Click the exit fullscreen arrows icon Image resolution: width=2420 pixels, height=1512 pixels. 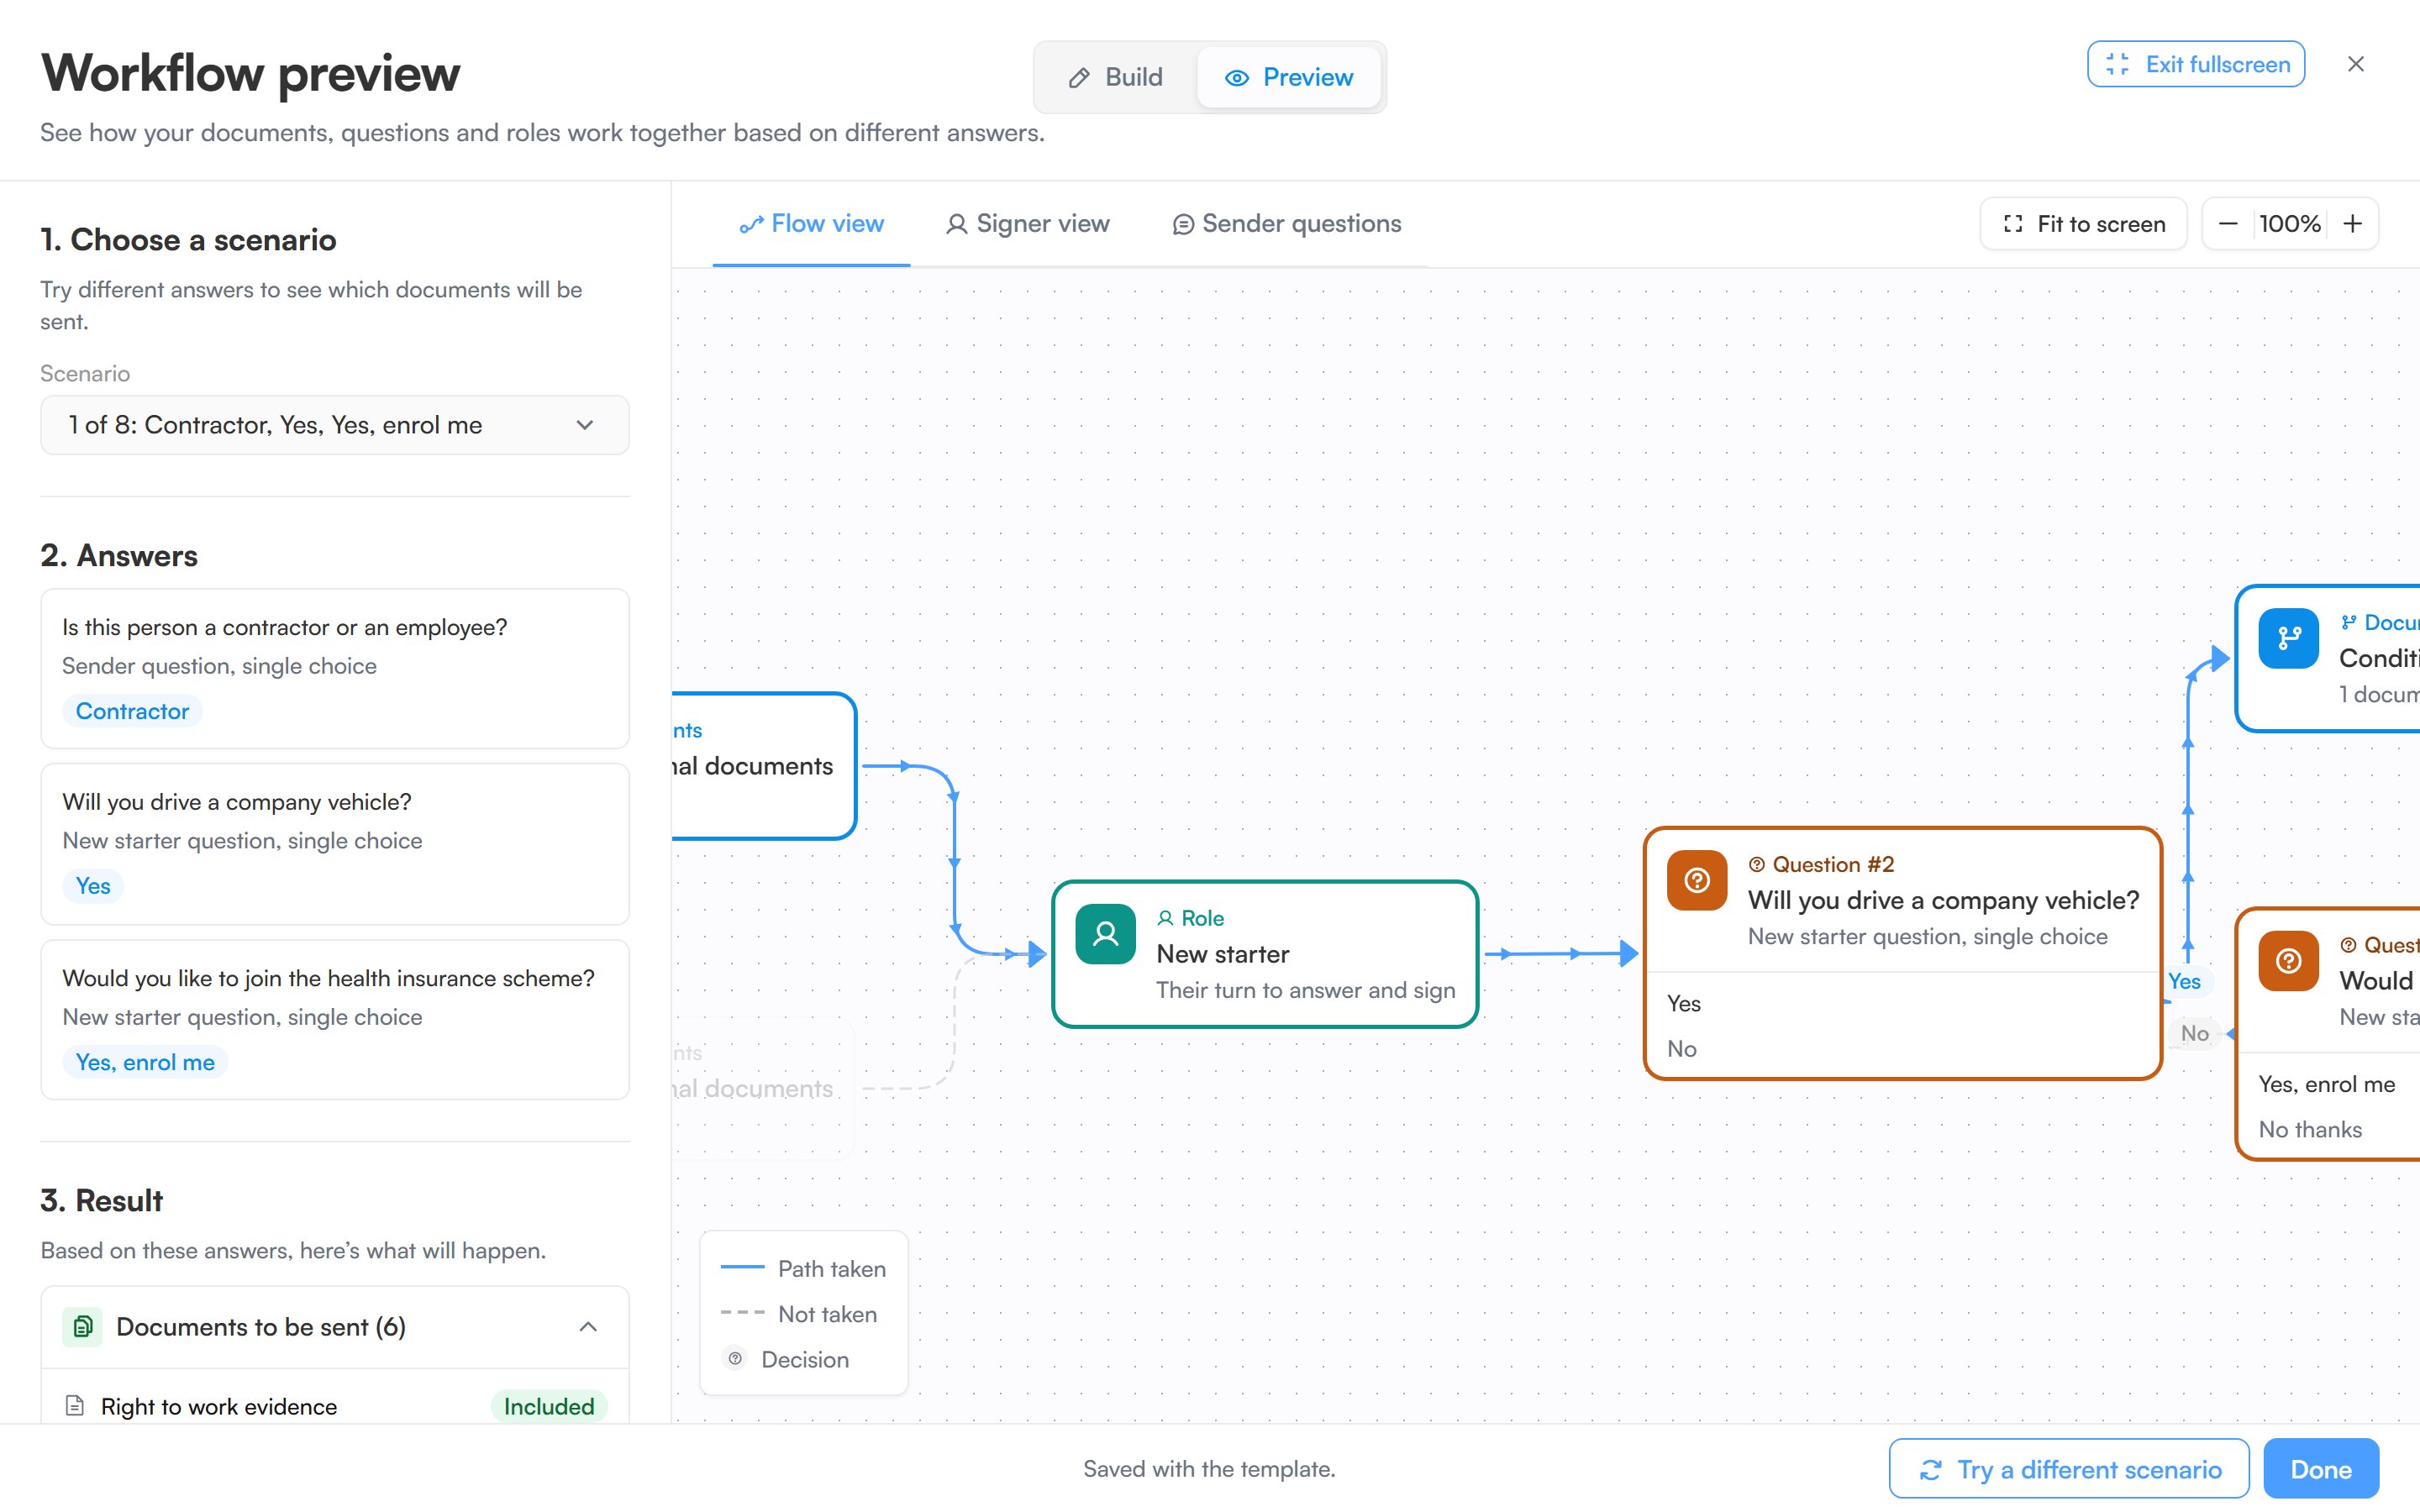(x=2117, y=64)
